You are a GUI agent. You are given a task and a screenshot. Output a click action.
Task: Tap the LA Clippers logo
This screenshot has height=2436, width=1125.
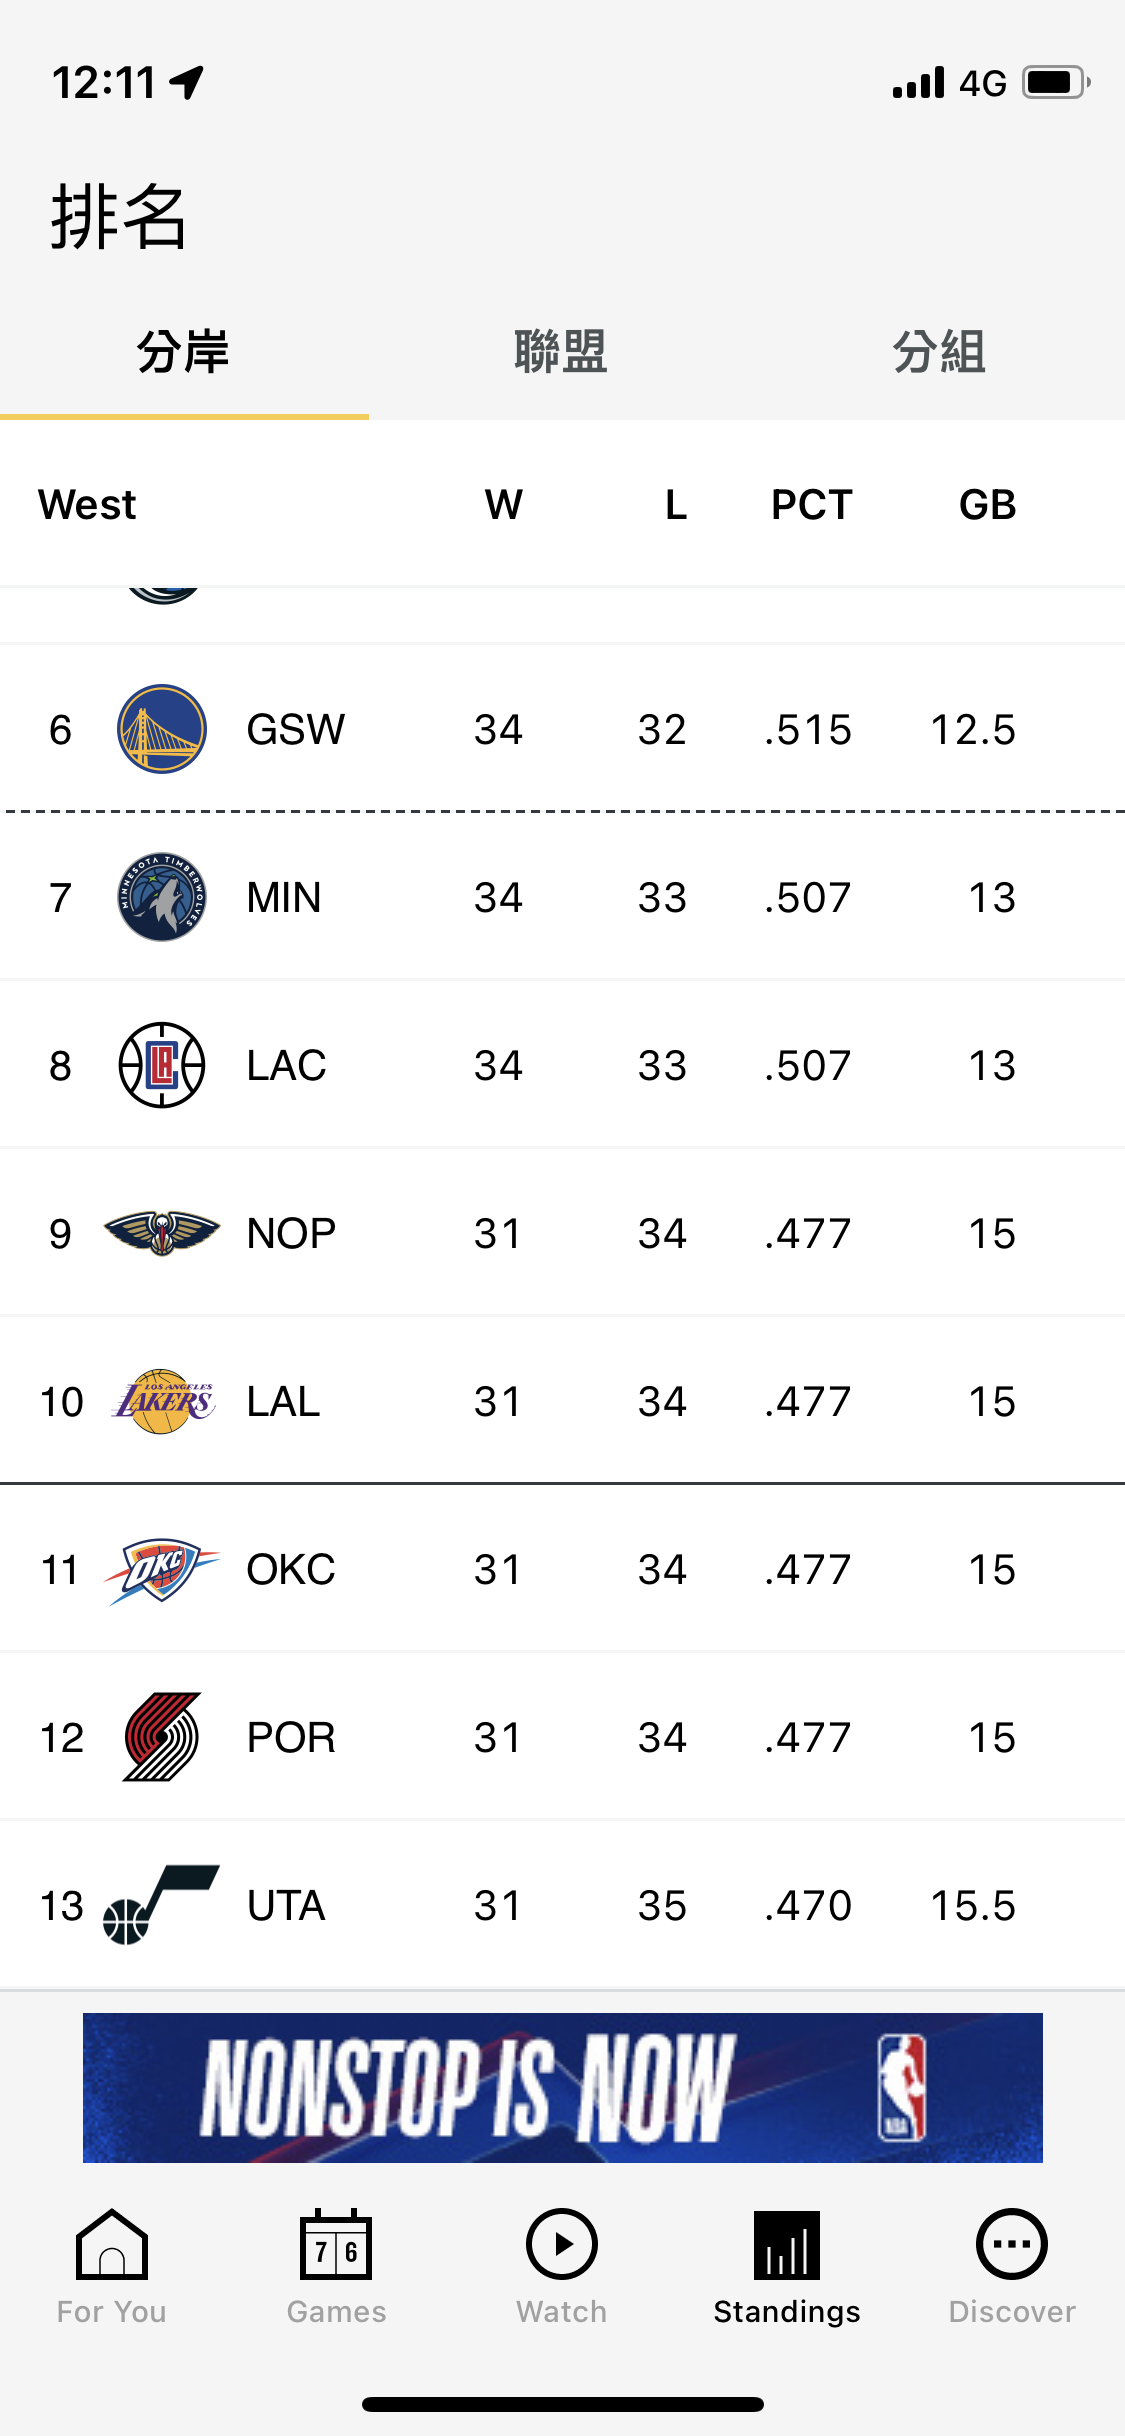(162, 1065)
